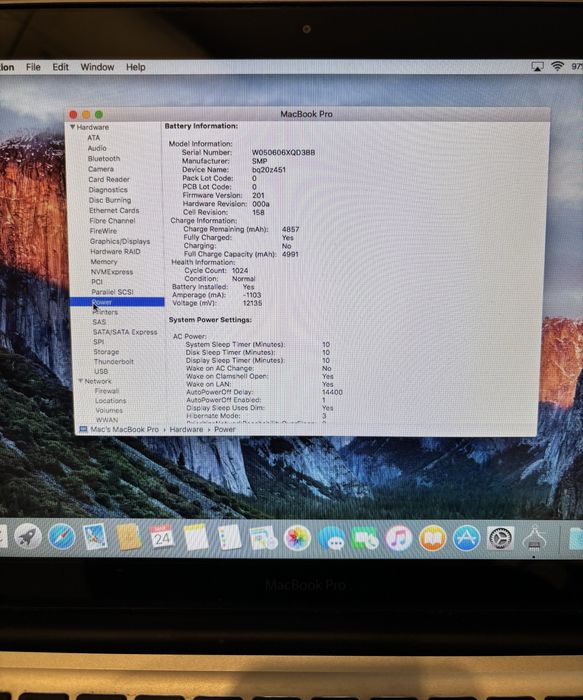Screen dimensions: 583x700
Task: Open Photos app in the Dock
Action: (x=297, y=538)
